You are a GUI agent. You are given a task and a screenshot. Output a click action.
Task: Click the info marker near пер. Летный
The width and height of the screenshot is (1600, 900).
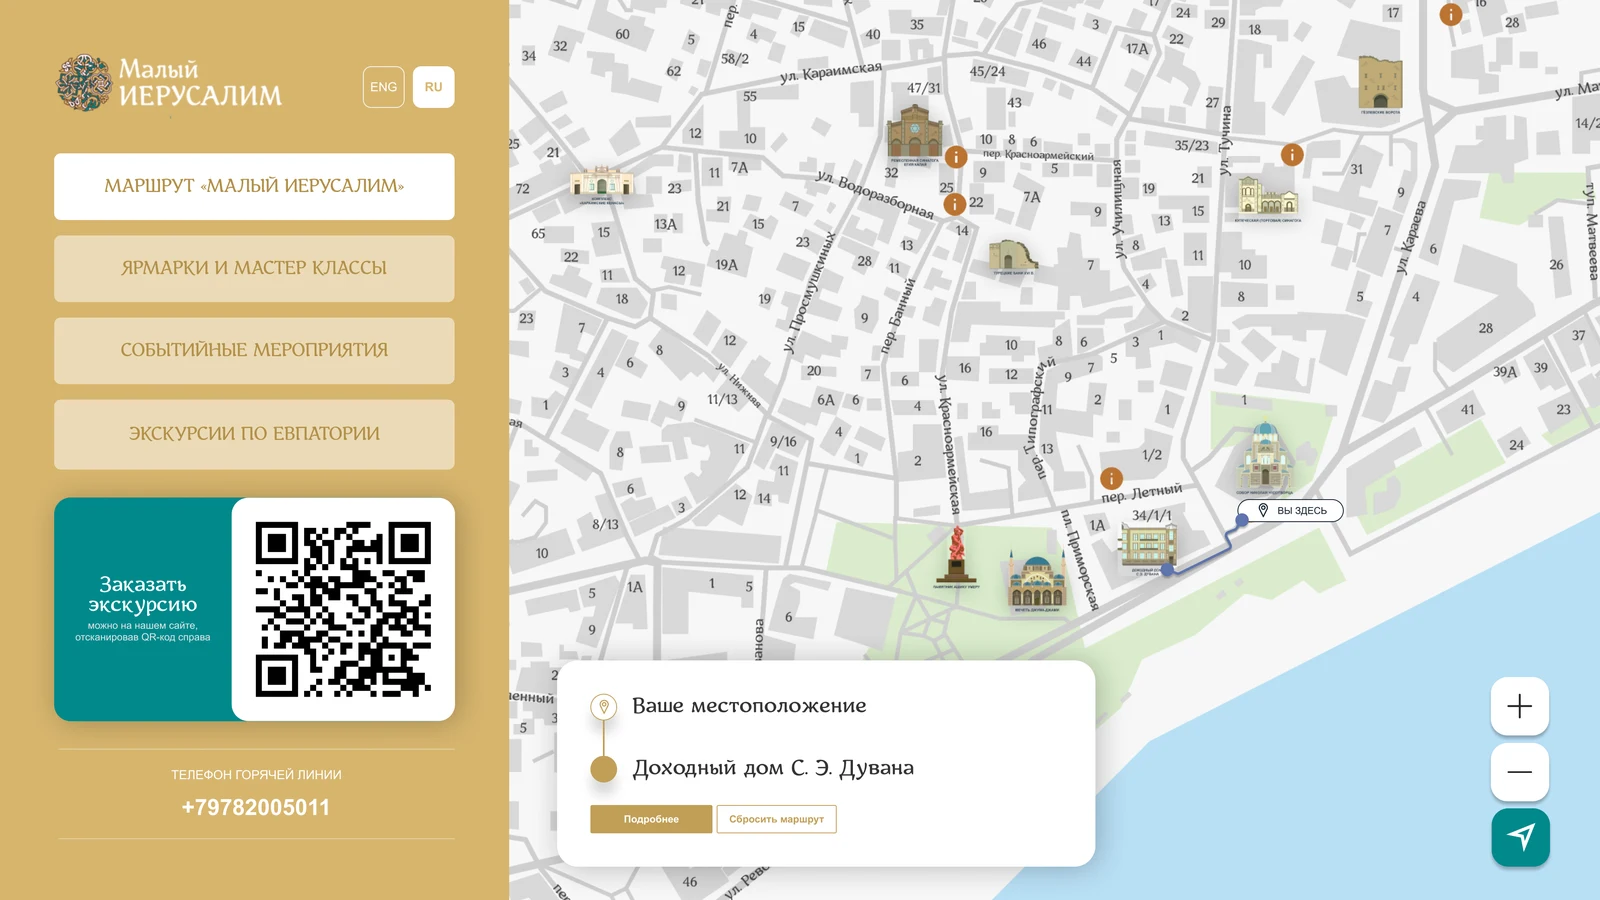[1111, 479]
